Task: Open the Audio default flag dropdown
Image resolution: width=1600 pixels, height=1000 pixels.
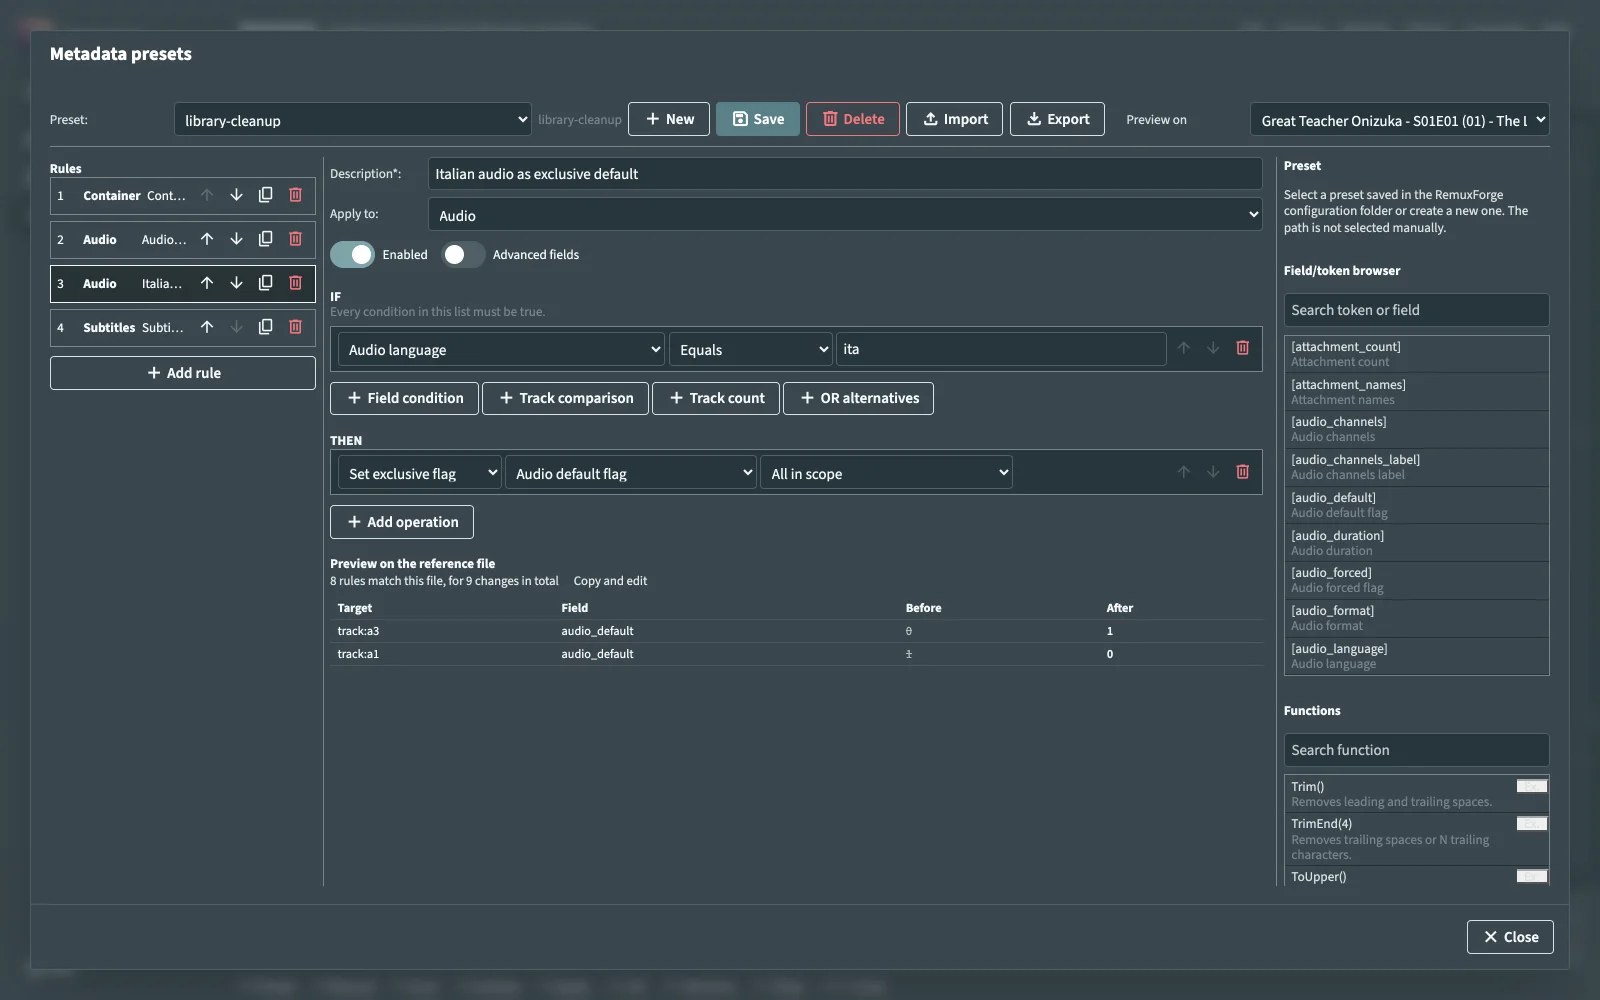Action: click(630, 473)
